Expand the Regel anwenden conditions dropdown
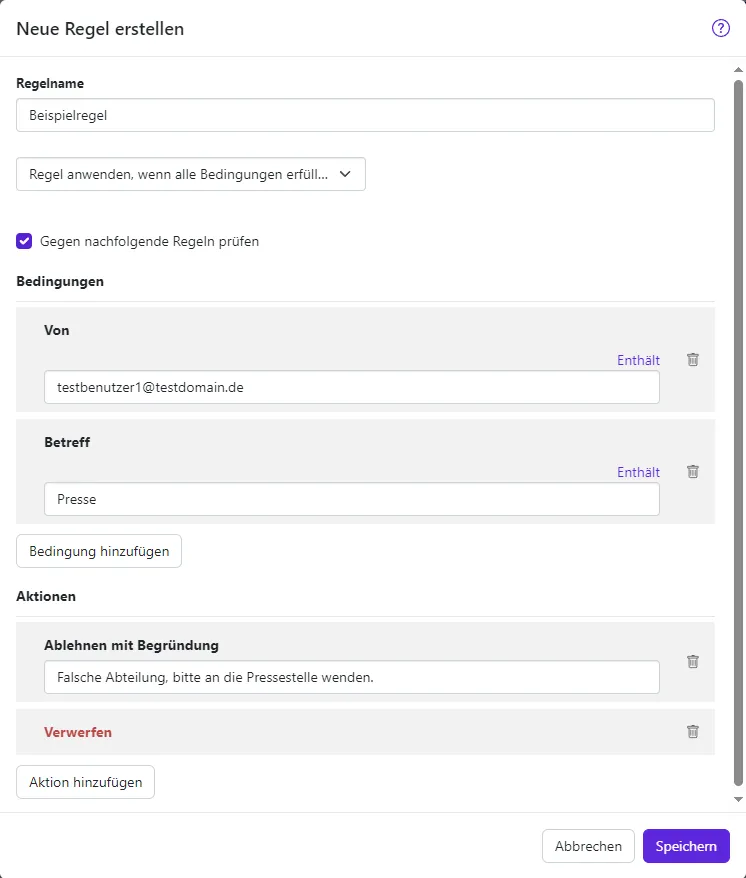The height and width of the screenshot is (878, 746). pyautogui.click(x=191, y=174)
